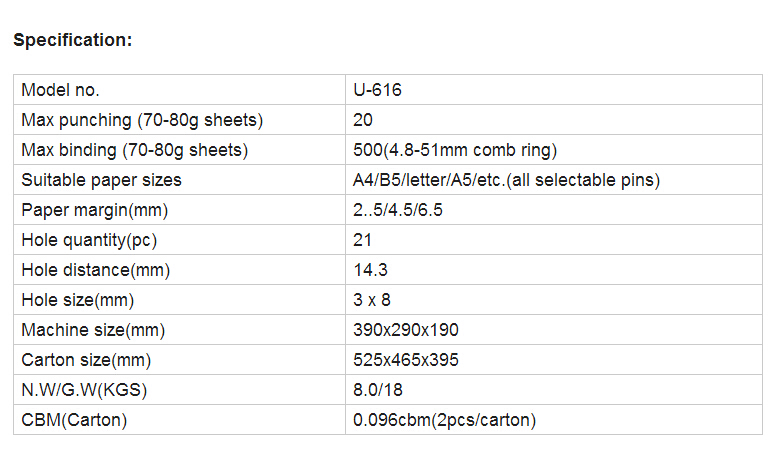Click the Machine size(mm) label

93,330
